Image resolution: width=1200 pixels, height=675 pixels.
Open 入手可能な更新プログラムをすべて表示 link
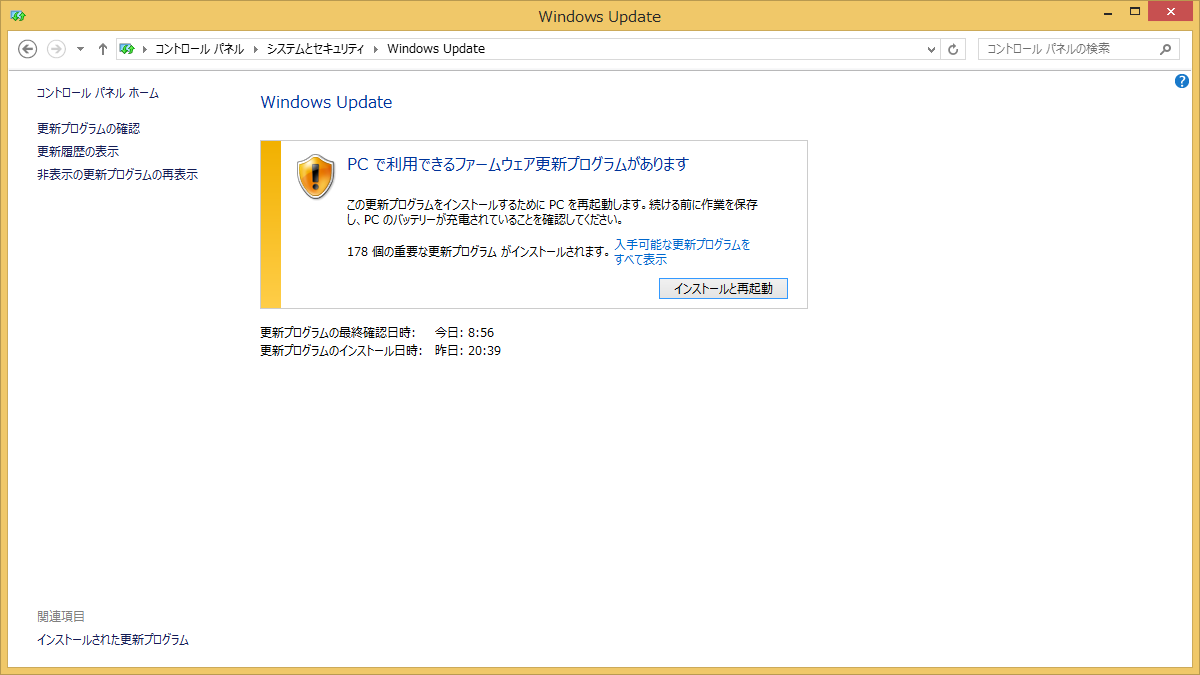(x=682, y=252)
